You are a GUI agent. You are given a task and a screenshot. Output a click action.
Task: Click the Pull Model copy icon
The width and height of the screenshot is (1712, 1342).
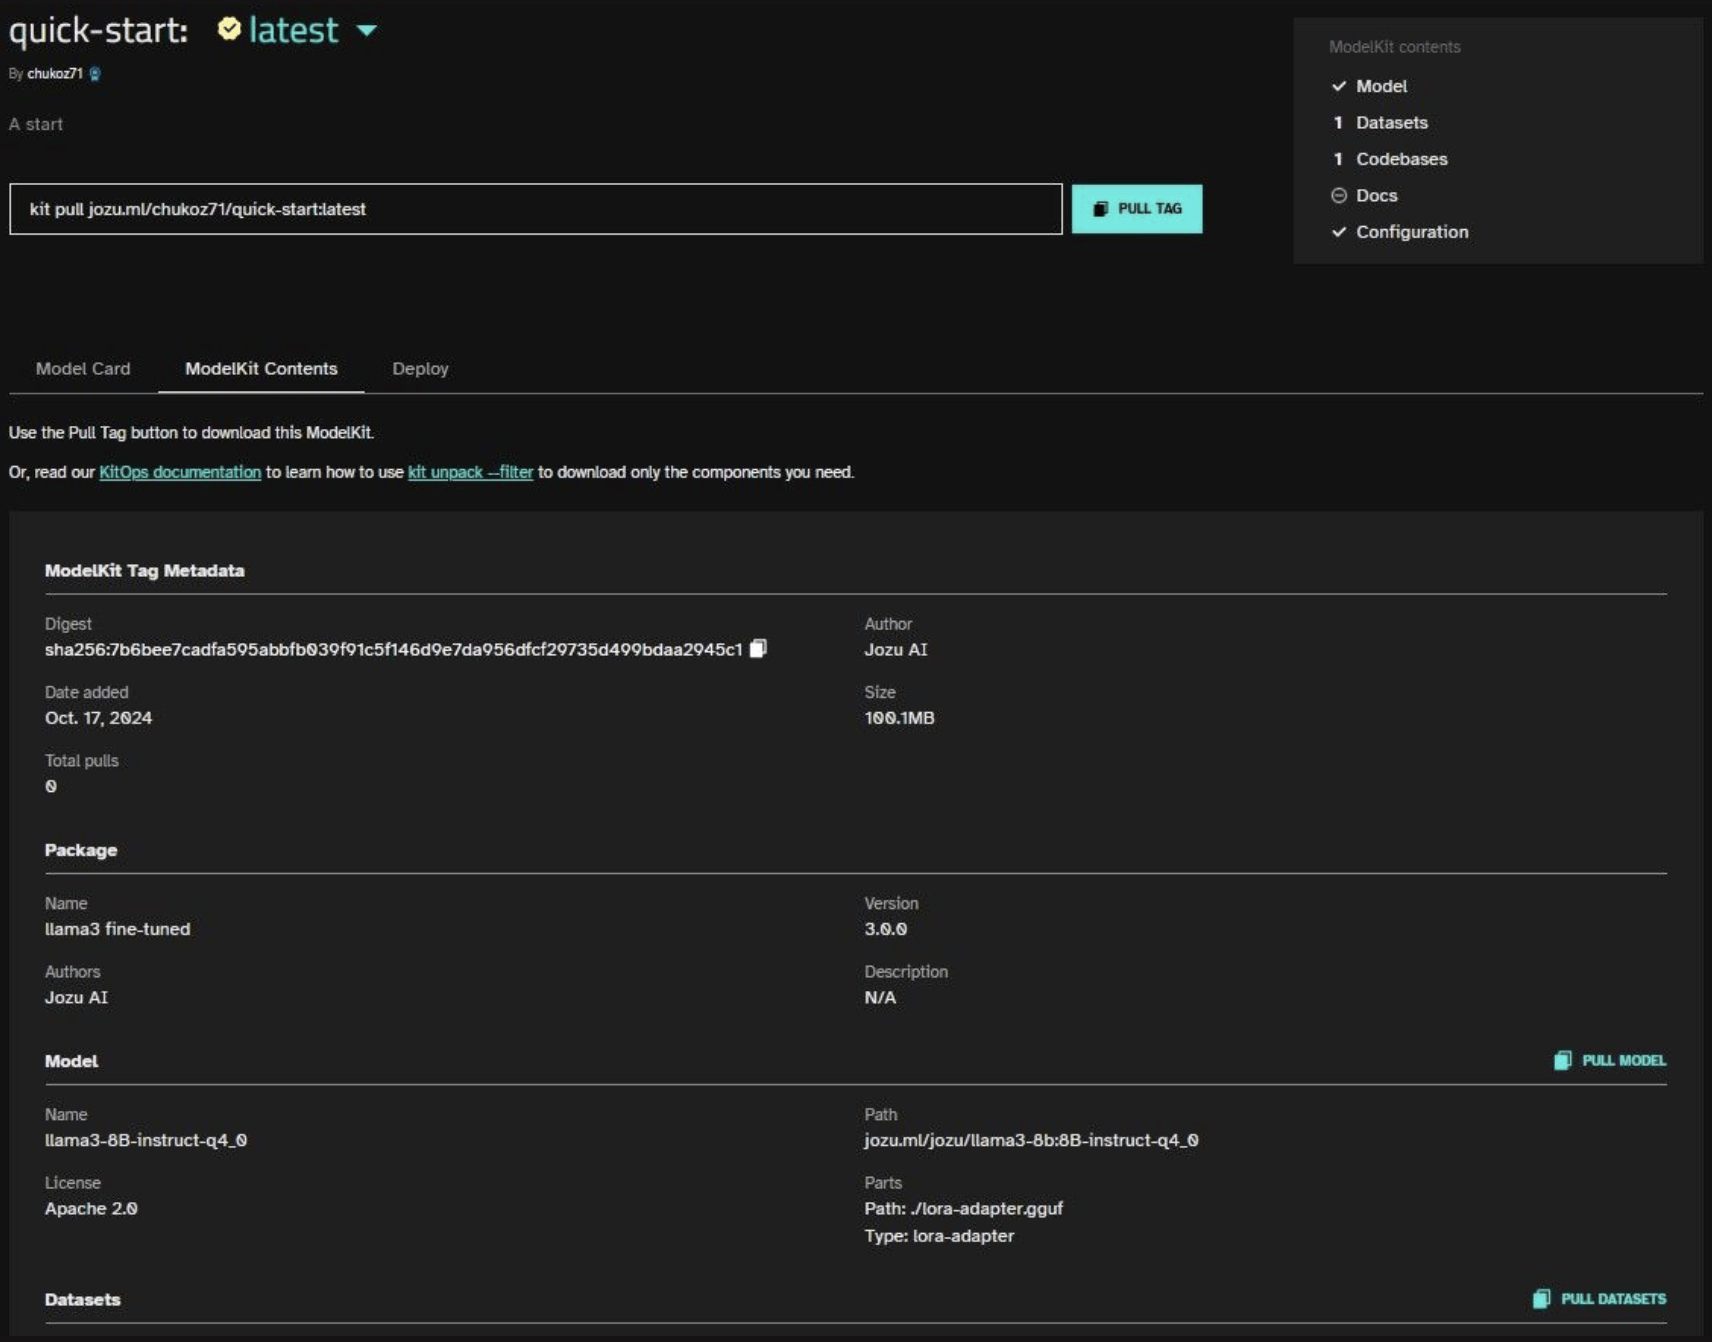click(x=1562, y=1060)
